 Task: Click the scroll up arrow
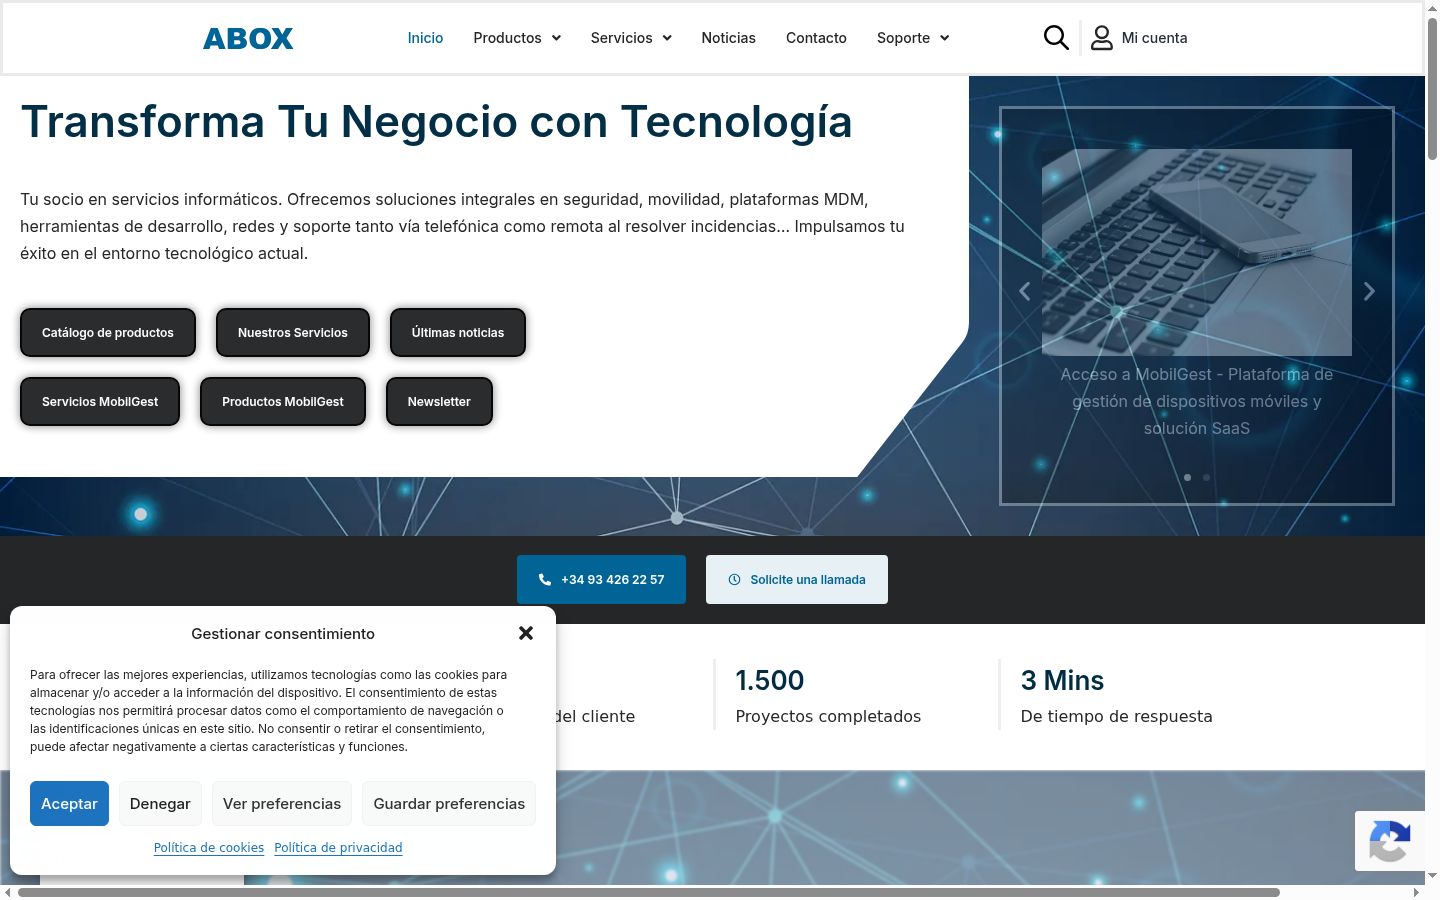click(1432, 7)
